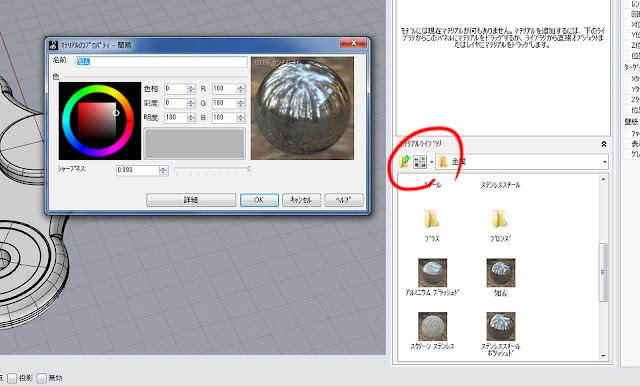Screen dimensions: 640x386
Task: Click the gray color swatch preview
Action: coord(195,144)
